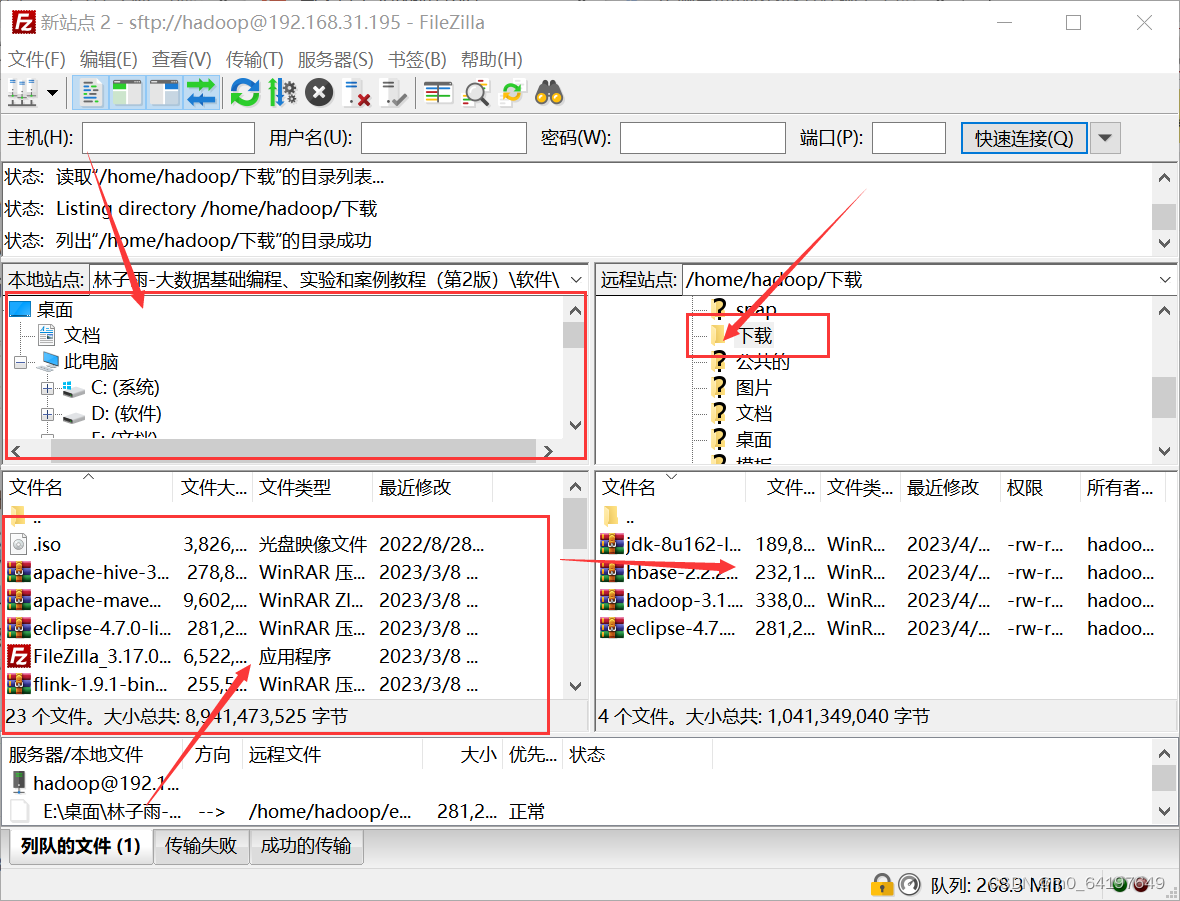Open directory listing filters dialog
1180x901 pixels.
[x=438, y=93]
